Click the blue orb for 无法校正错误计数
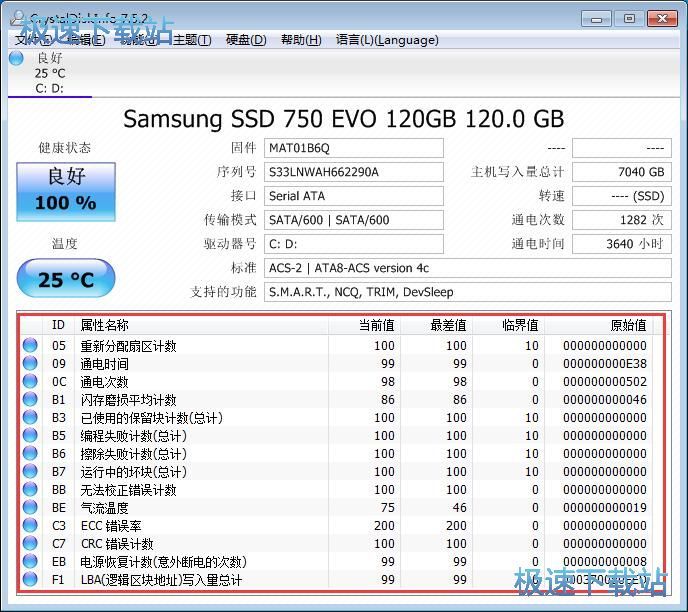 [x=30, y=490]
